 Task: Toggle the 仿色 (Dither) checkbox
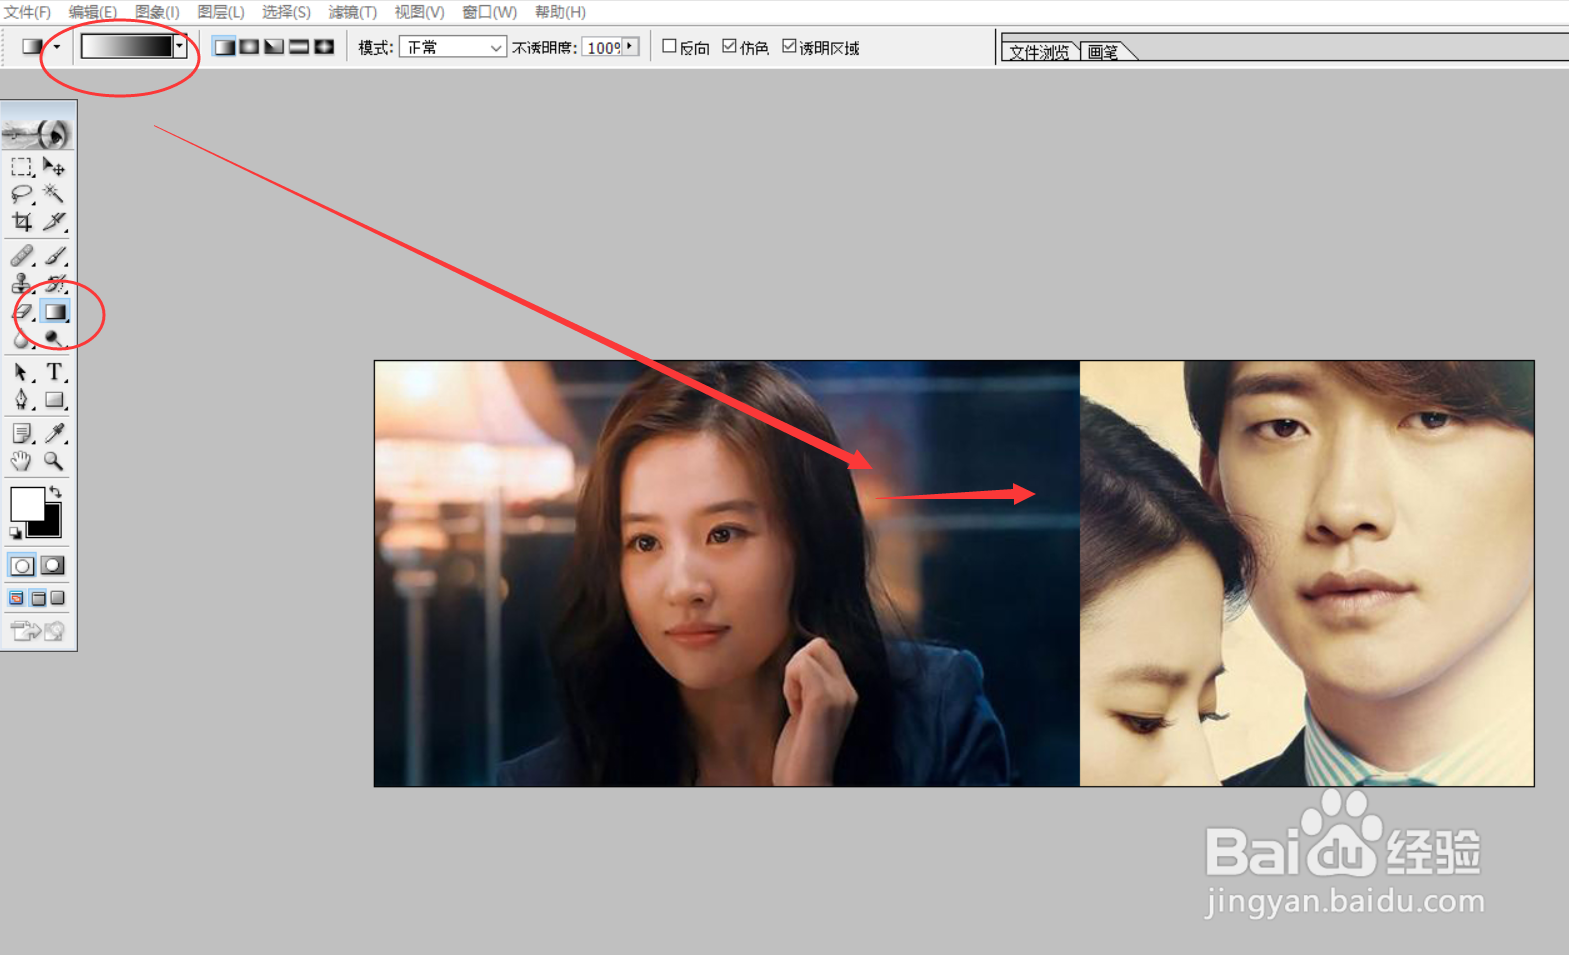tap(730, 46)
